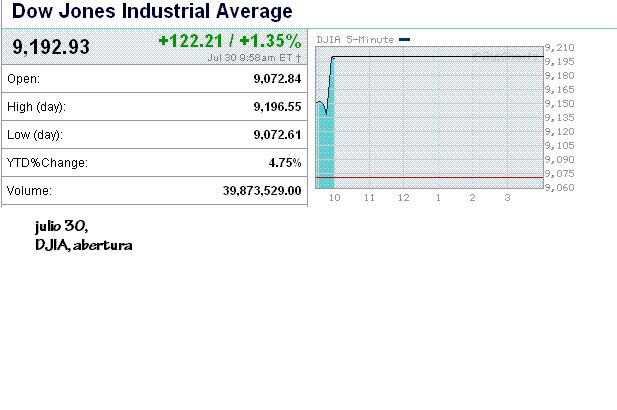
Task: Click the 9,060 y-axis label
Action: tap(560, 187)
